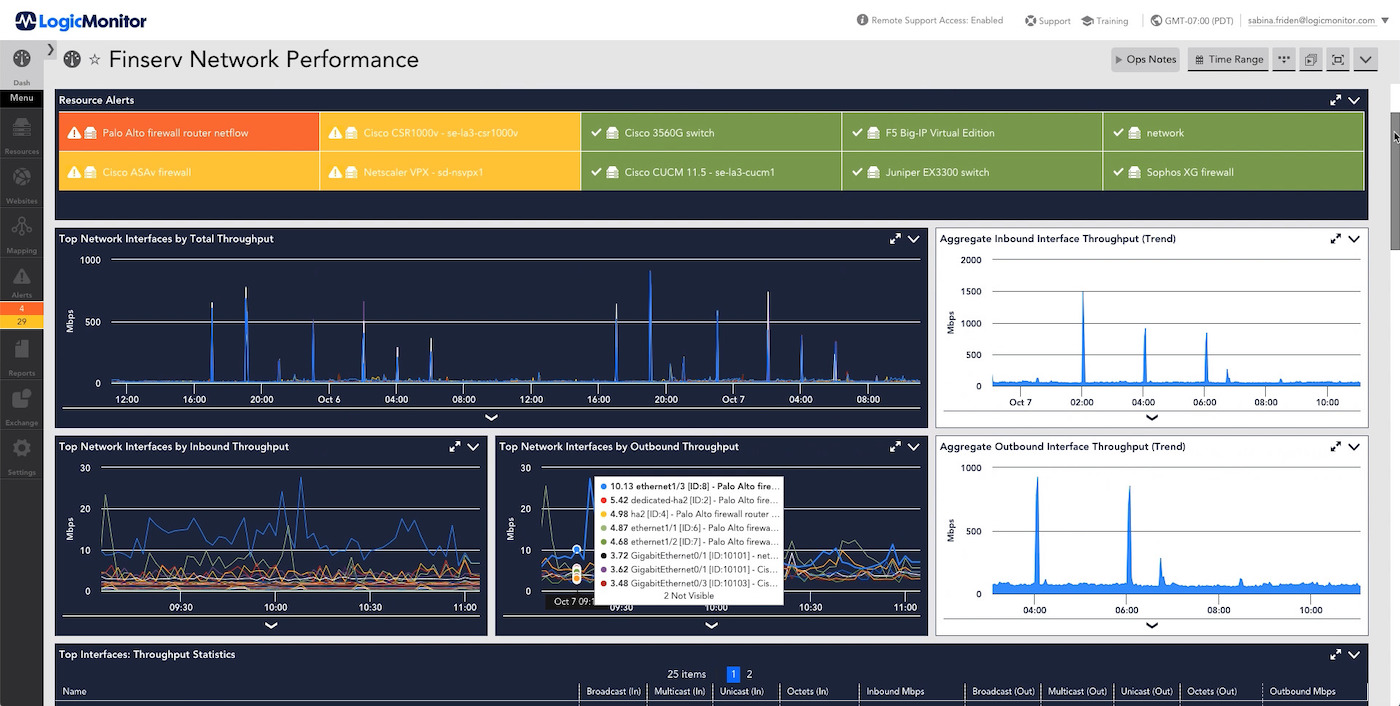The width and height of the screenshot is (1400, 706).
Task: Open Cisco CSR1000v alert tile
Action: tap(450, 132)
